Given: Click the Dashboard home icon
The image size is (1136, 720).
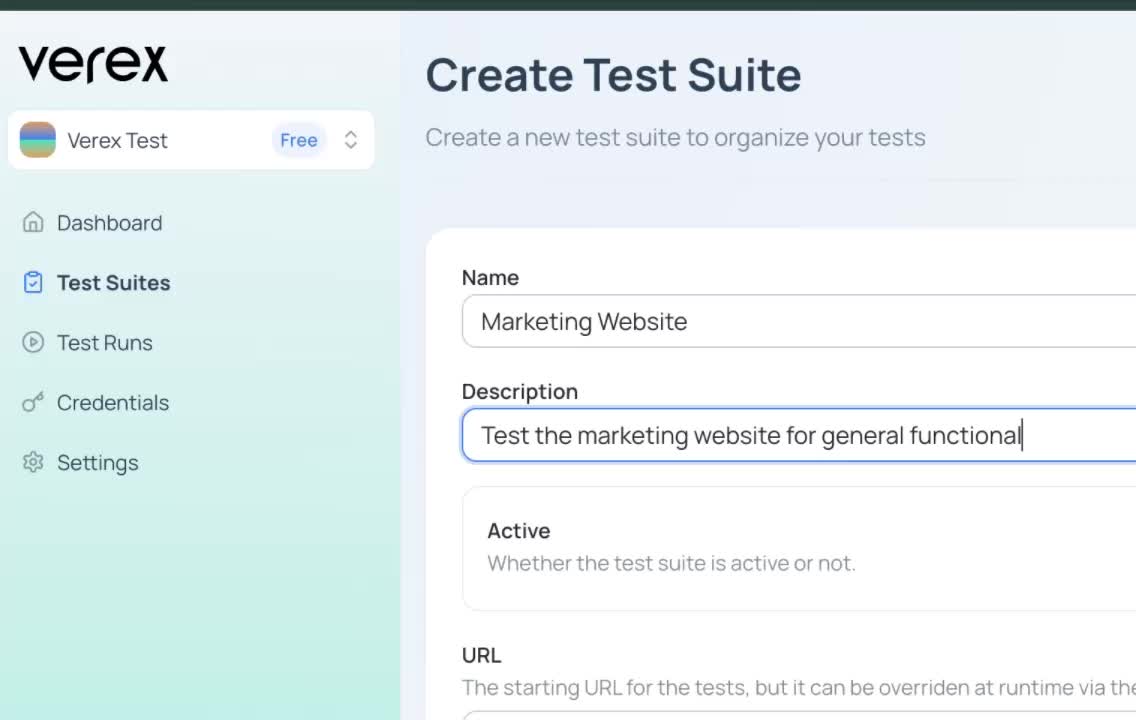Looking at the screenshot, I should [33, 222].
